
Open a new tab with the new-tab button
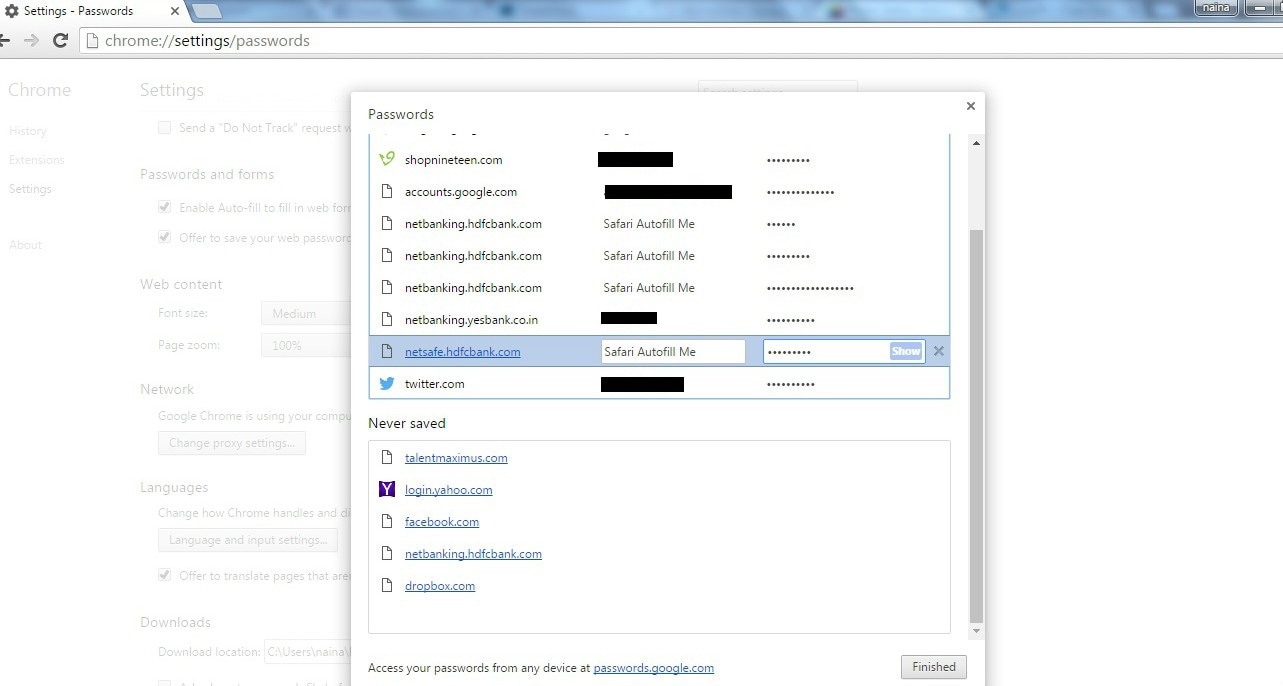[x=206, y=11]
